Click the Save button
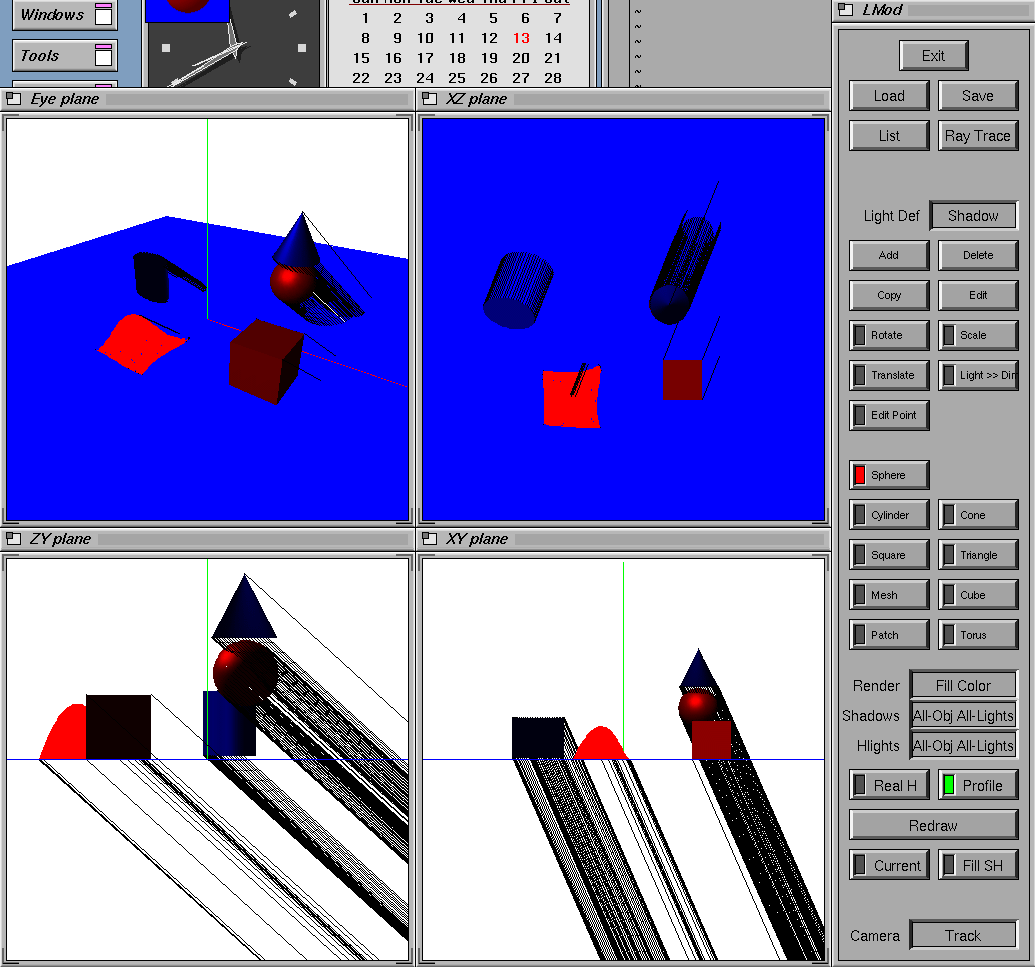This screenshot has width=1035, height=967. [978, 96]
